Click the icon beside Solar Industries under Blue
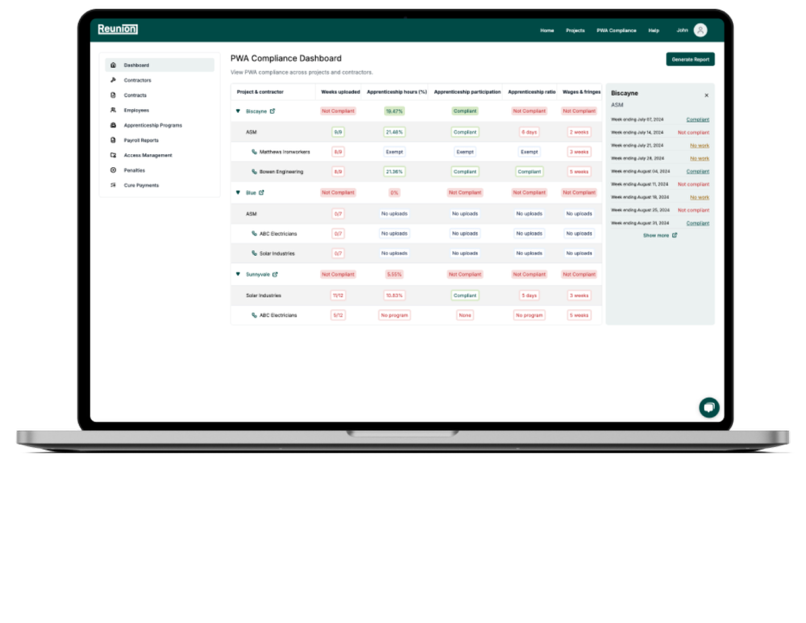The width and height of the screenshot is (806, 623). (254, 253)
